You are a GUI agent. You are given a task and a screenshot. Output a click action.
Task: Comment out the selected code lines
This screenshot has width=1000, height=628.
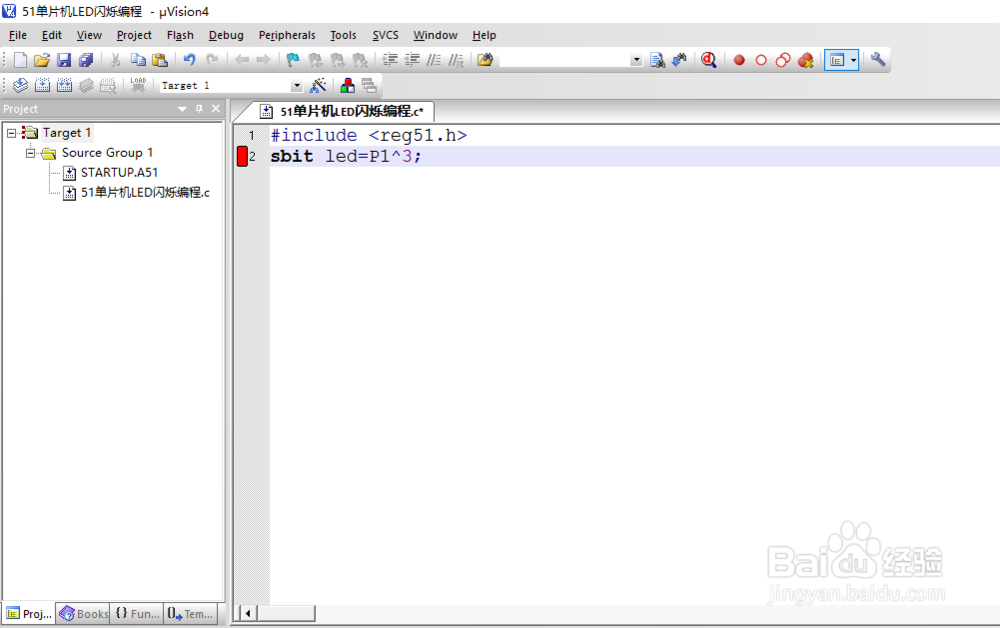click(x=434, y=60)
